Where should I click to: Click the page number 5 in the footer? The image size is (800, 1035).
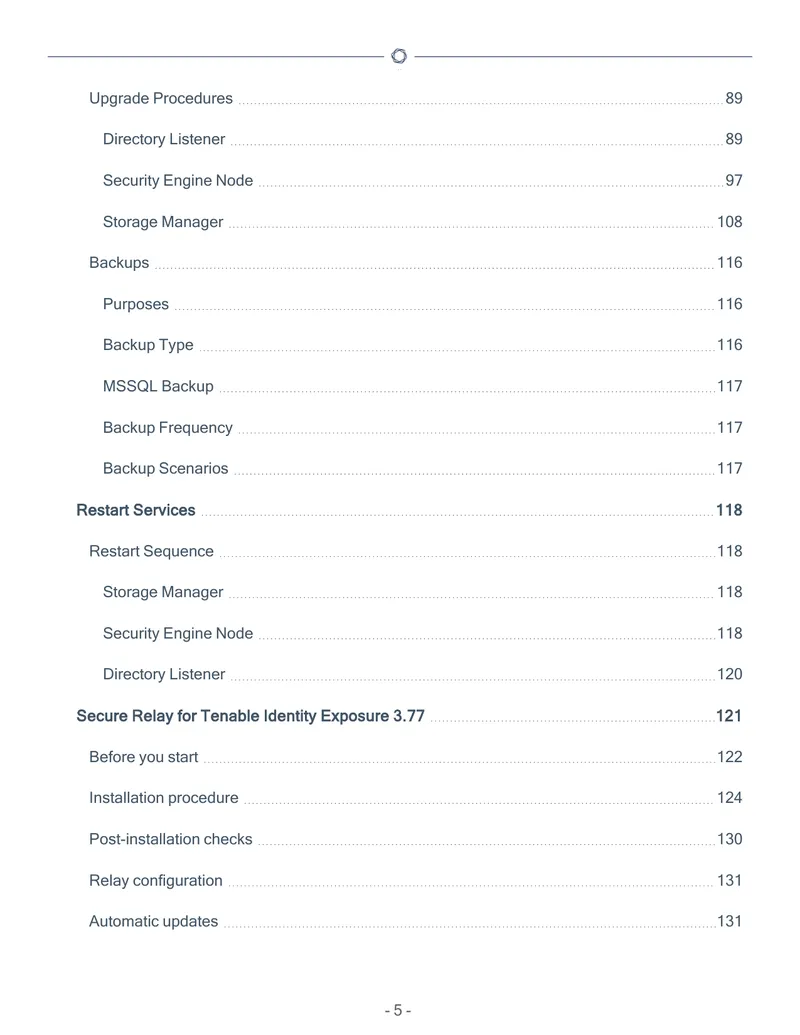coord(398,1011)
